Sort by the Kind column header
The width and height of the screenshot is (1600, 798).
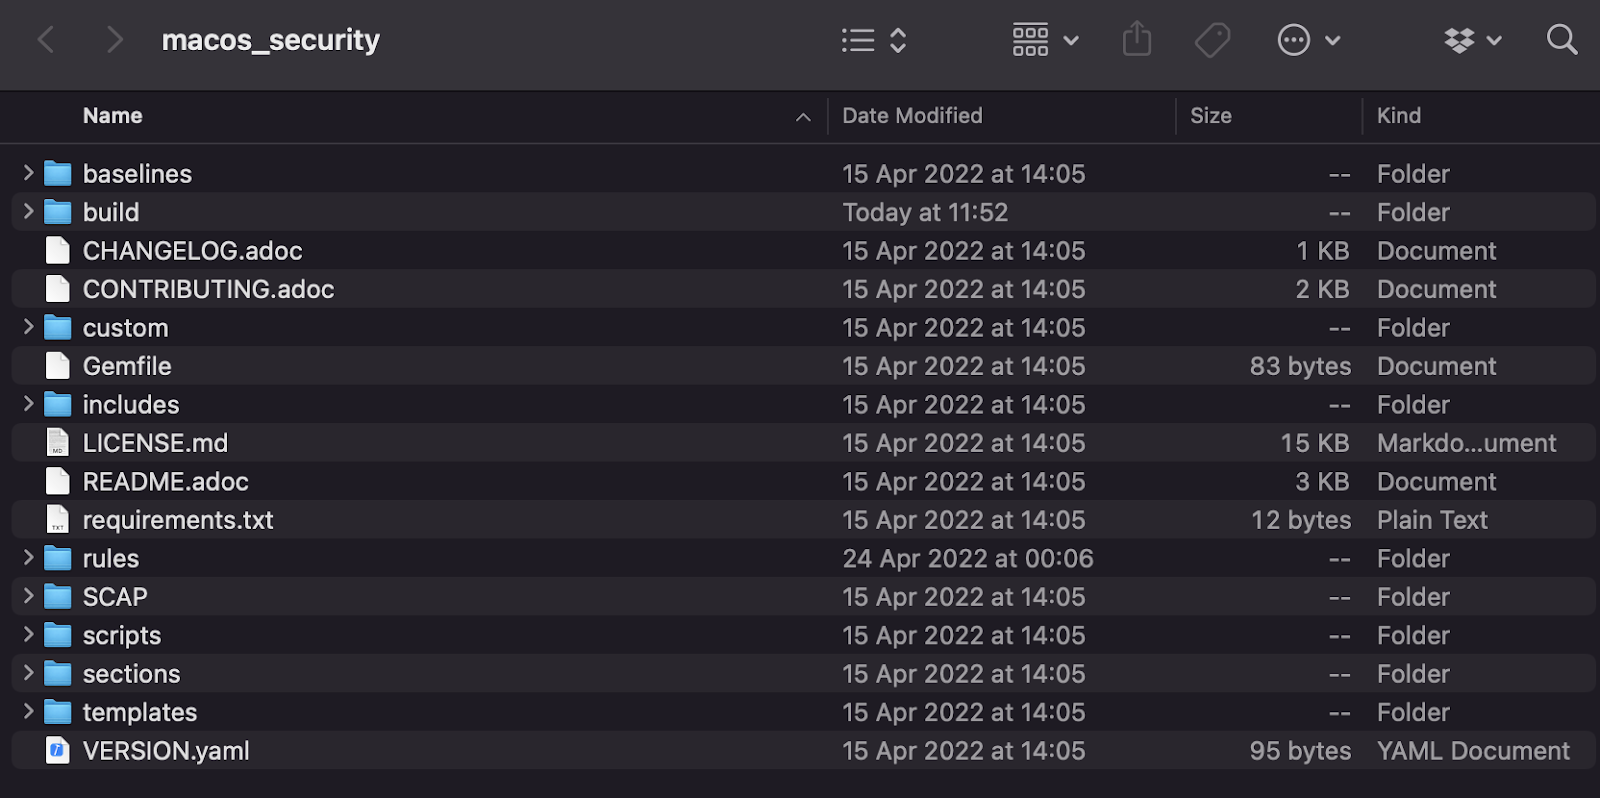click(x=1398, y=116)
